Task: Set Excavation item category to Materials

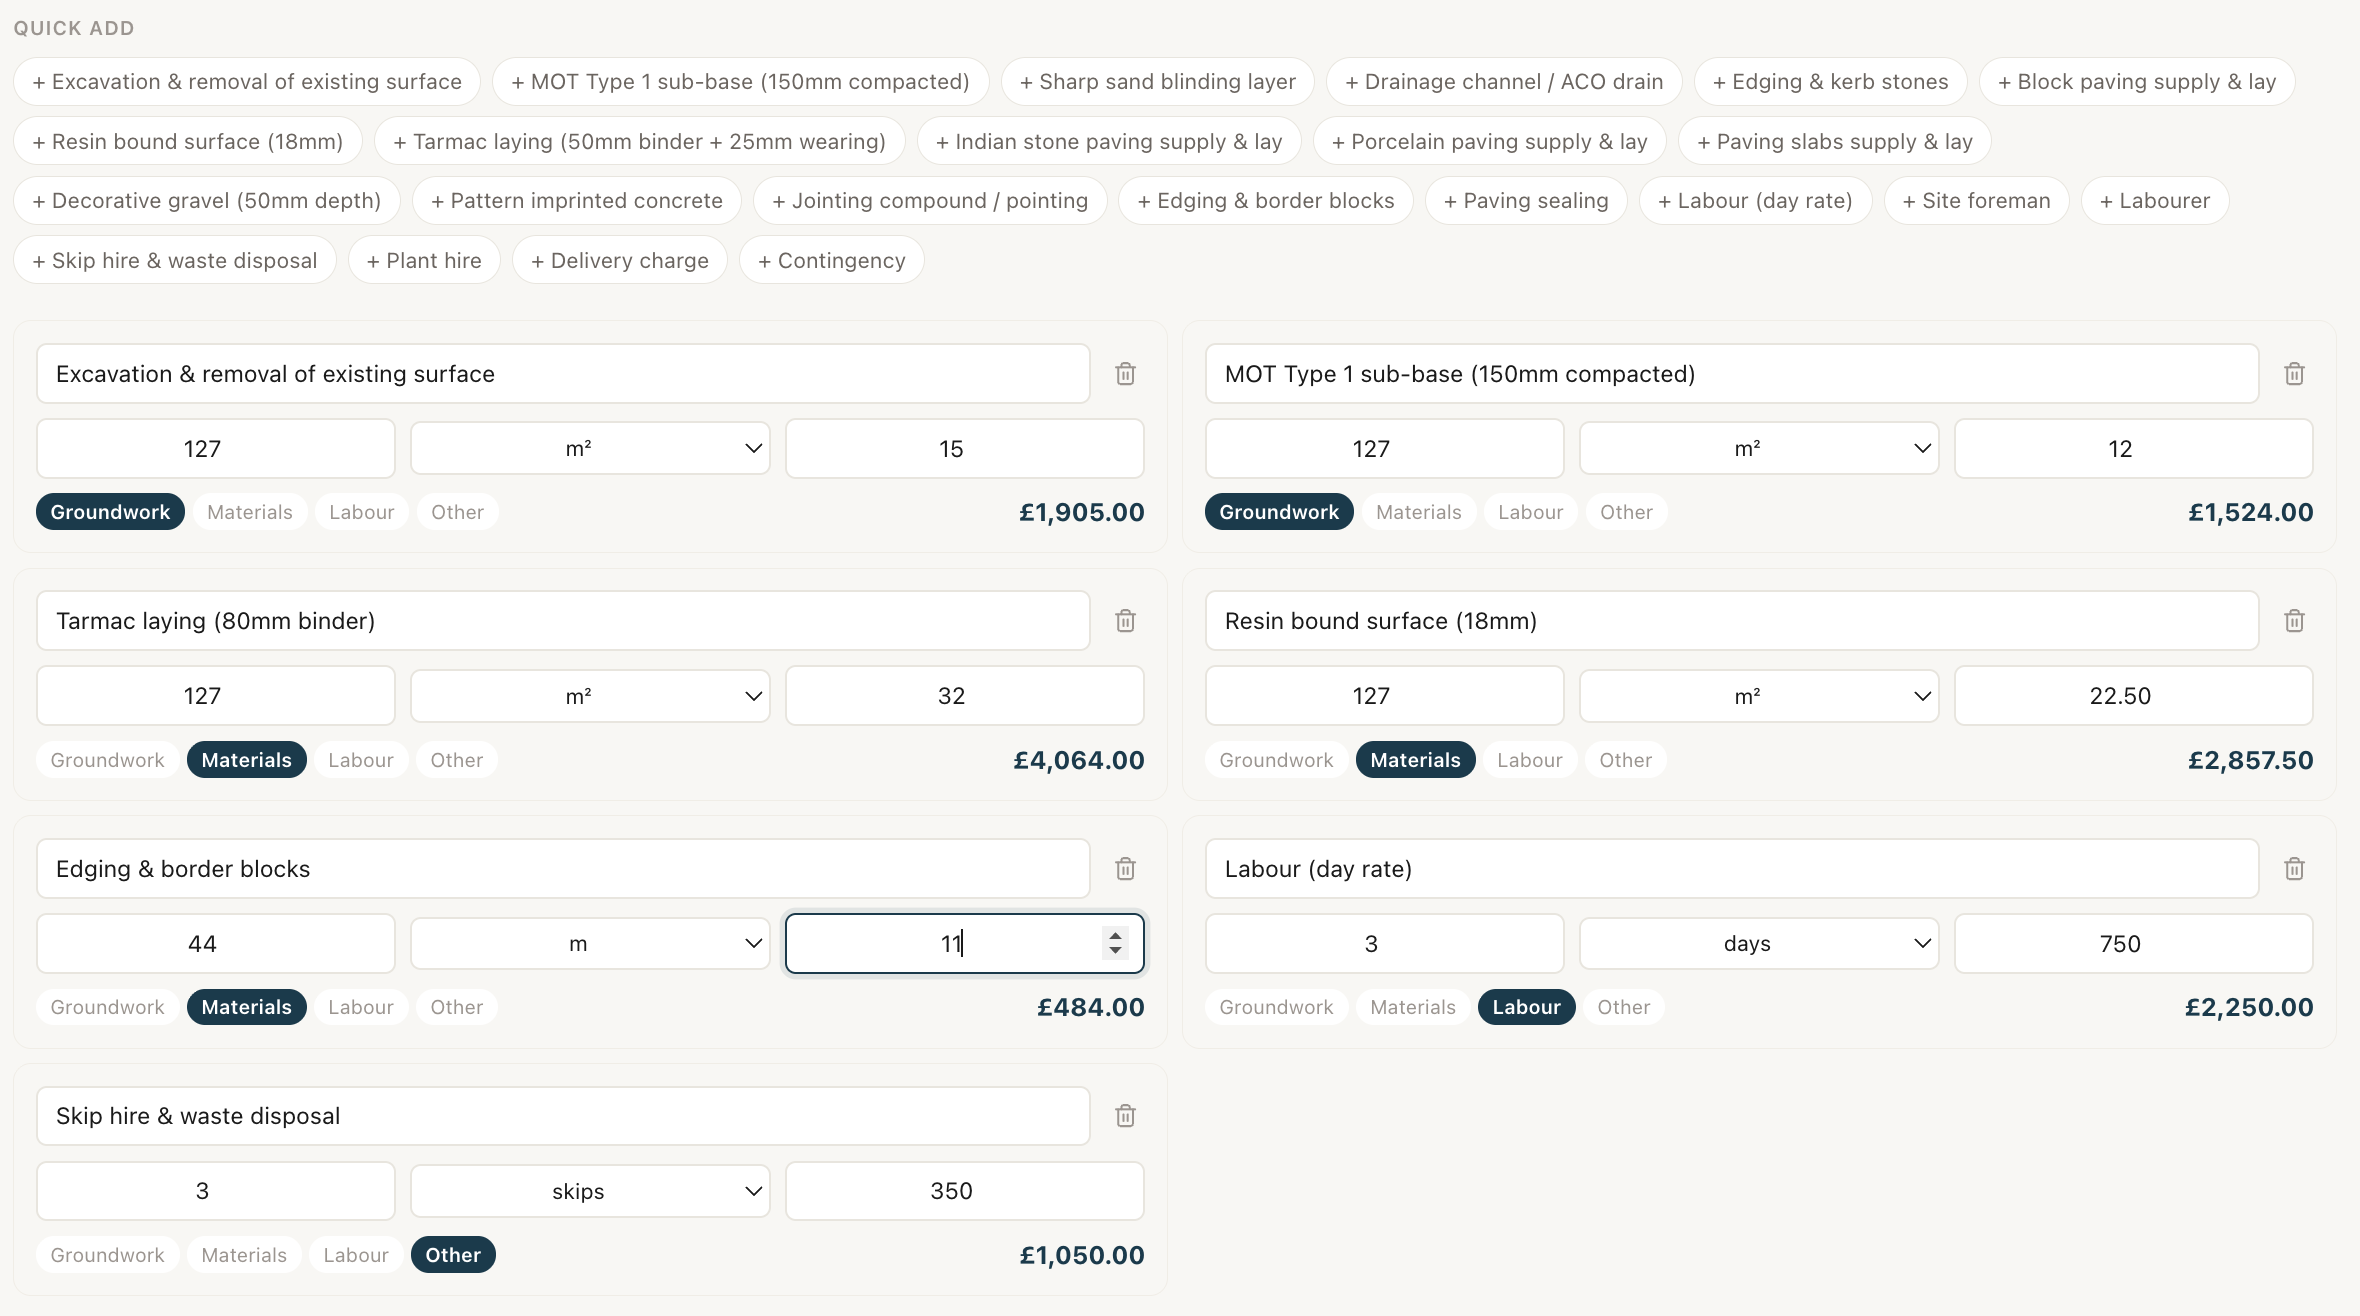Action: click(x=250, y=512)
